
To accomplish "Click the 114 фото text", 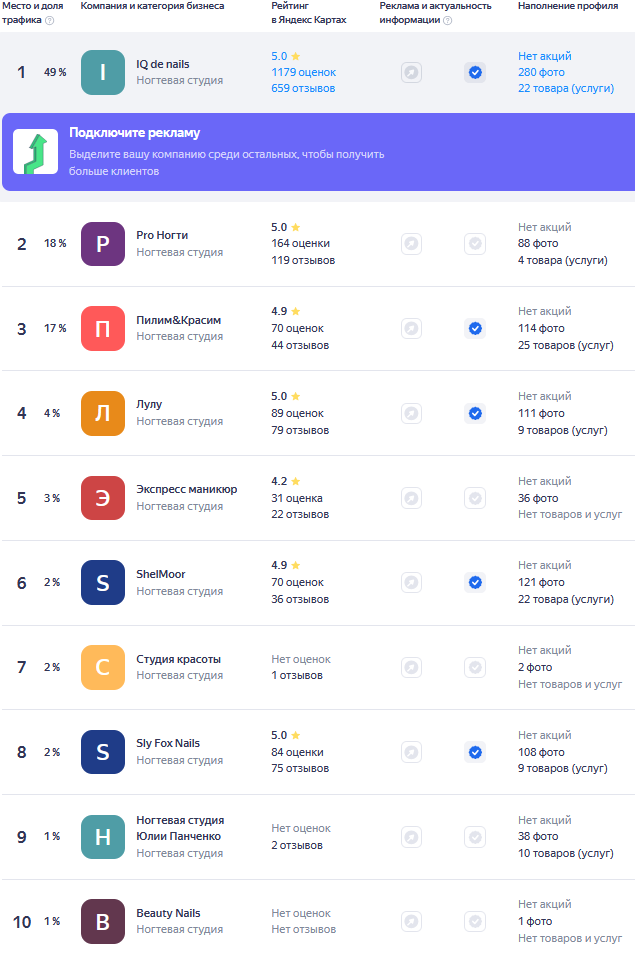I will [x=541, y=328].
